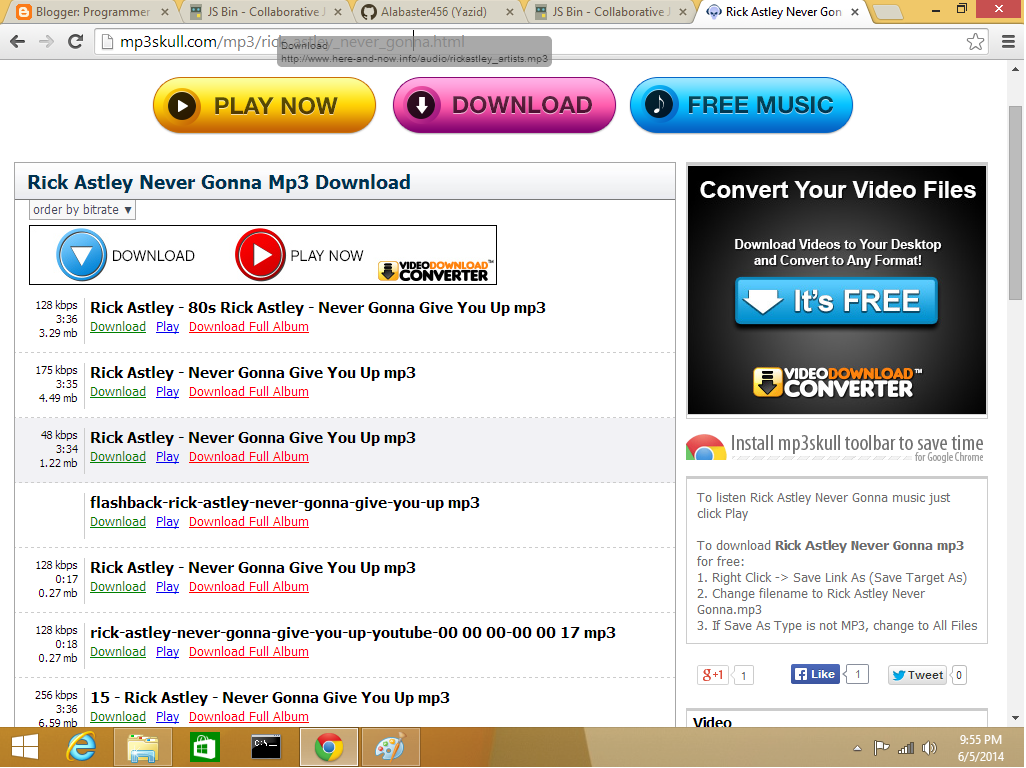The width and height of the screenshot is (1026, 768).
Task: Click the Google +1 button
Action: coord(713,674)
